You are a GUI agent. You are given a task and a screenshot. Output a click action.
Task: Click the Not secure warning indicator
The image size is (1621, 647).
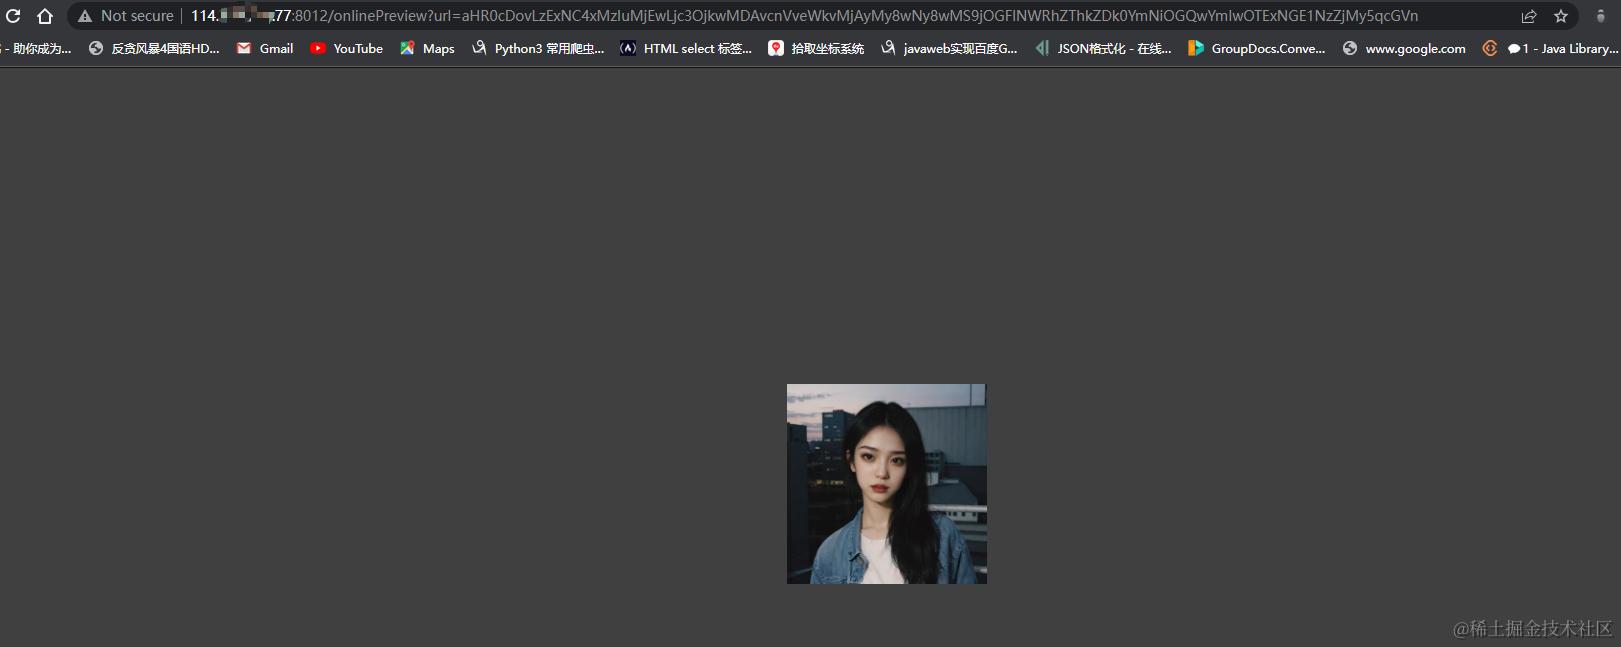pyautogui.click(x=126, y=16)
